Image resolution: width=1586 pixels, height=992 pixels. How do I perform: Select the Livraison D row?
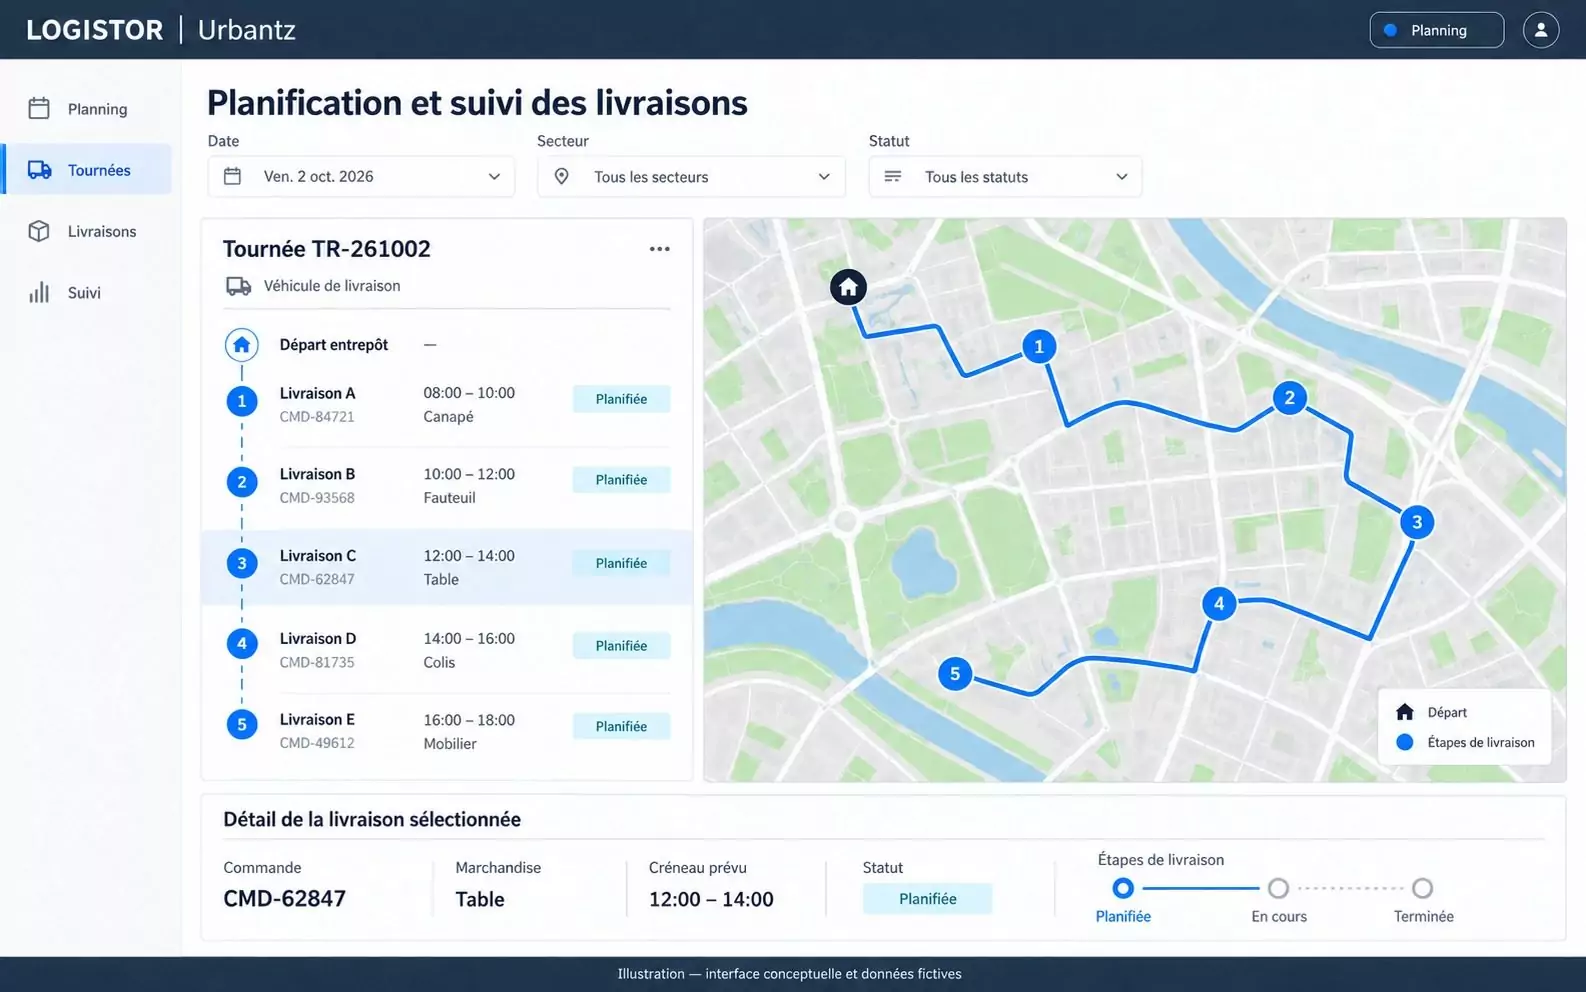click(447, 650)
